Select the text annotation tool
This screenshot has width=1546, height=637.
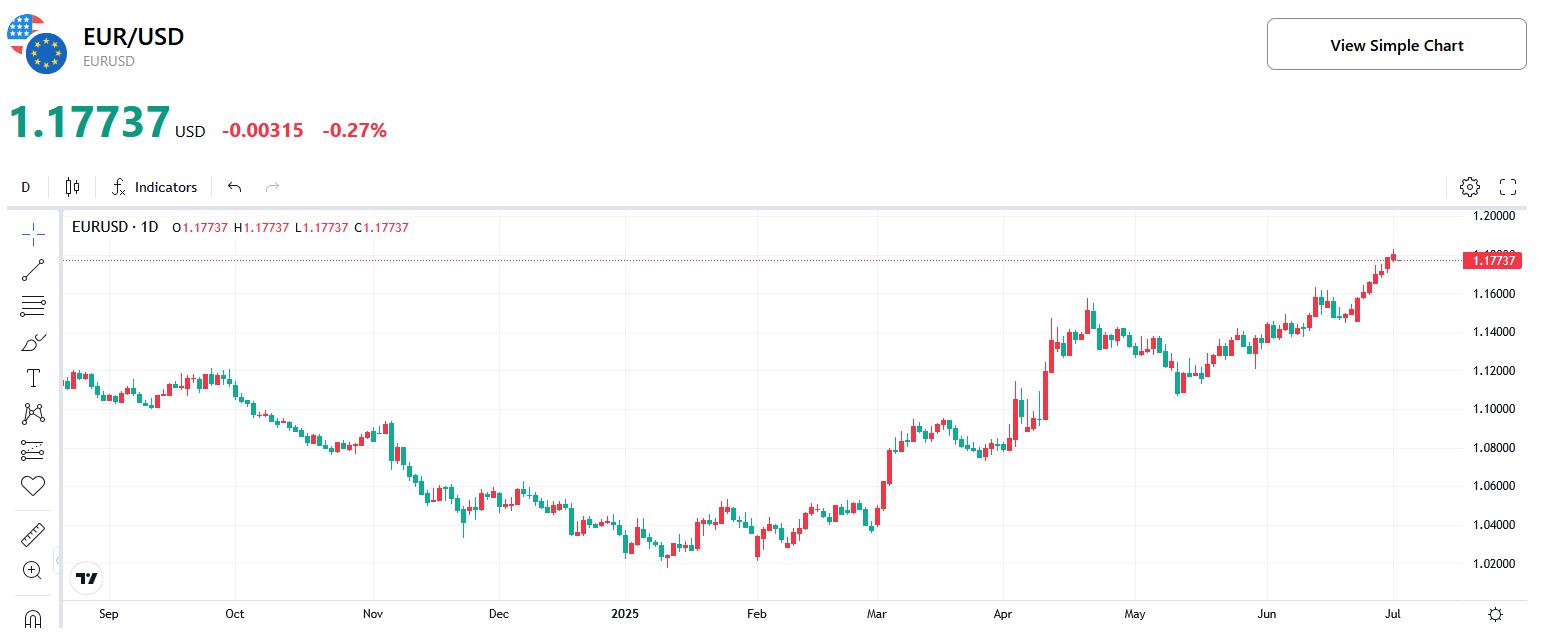[x=33, y=377]
